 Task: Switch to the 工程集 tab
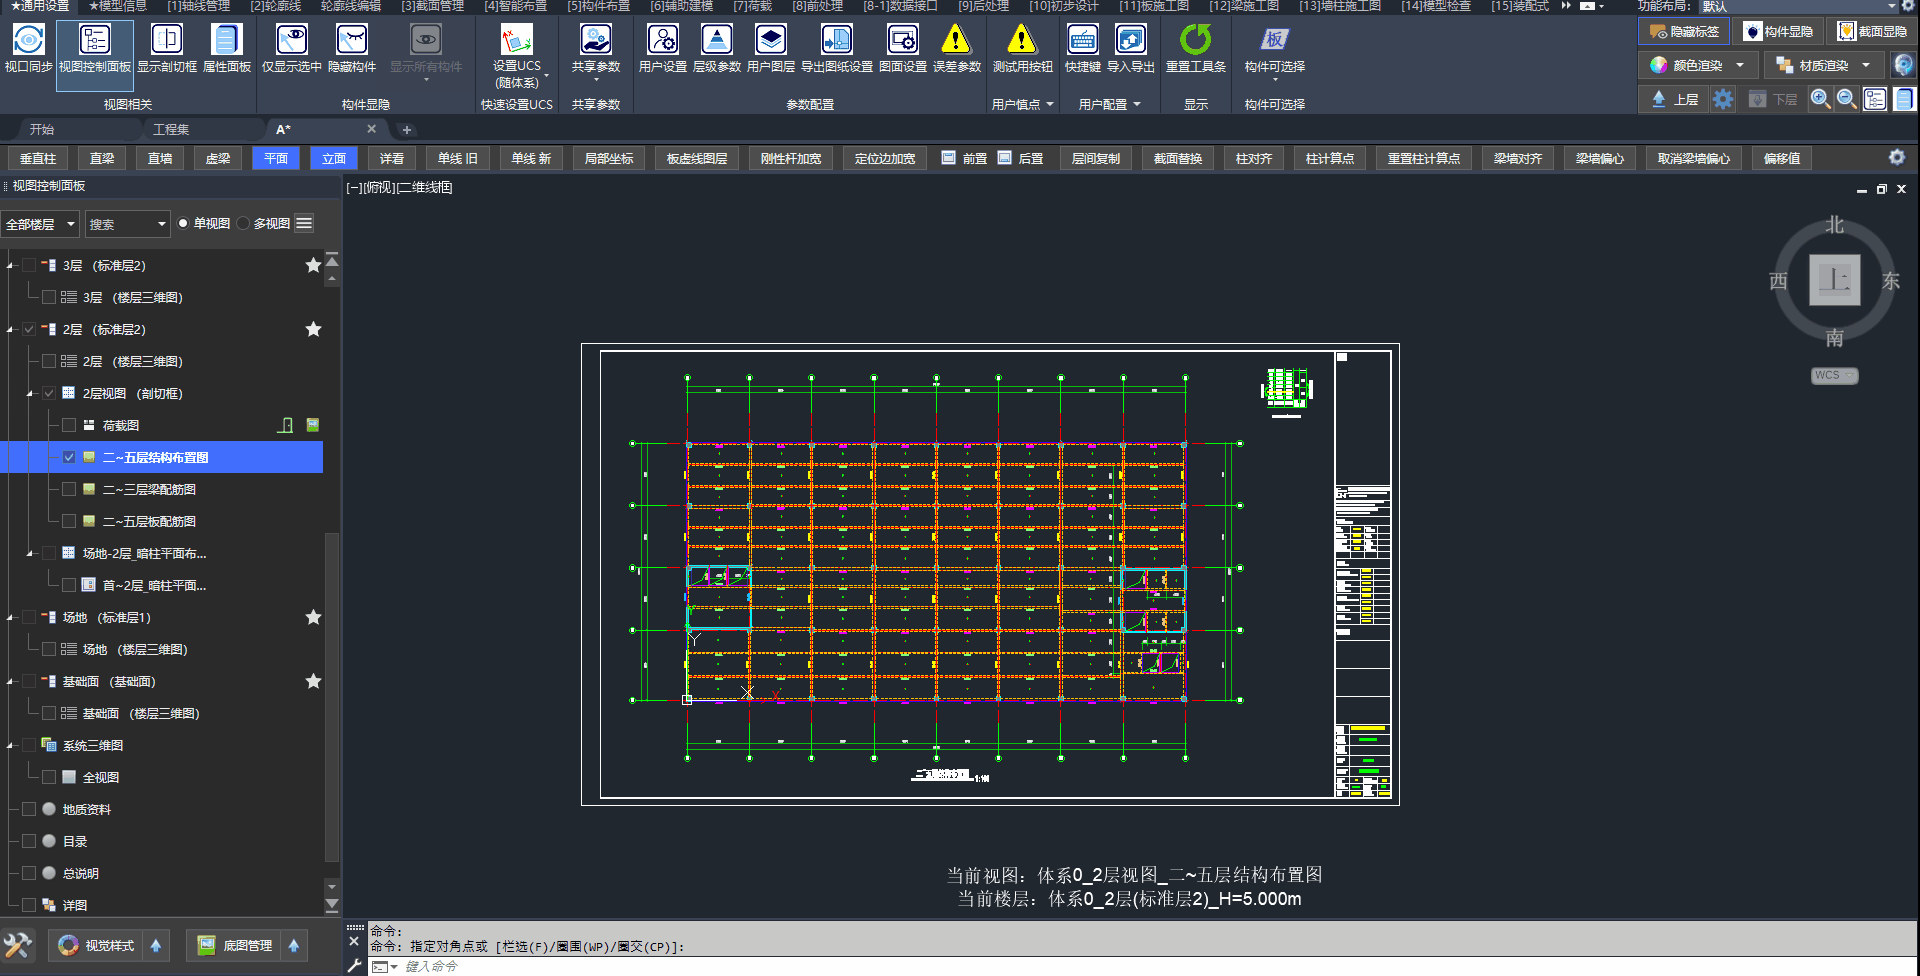click(x=171, y=130)
